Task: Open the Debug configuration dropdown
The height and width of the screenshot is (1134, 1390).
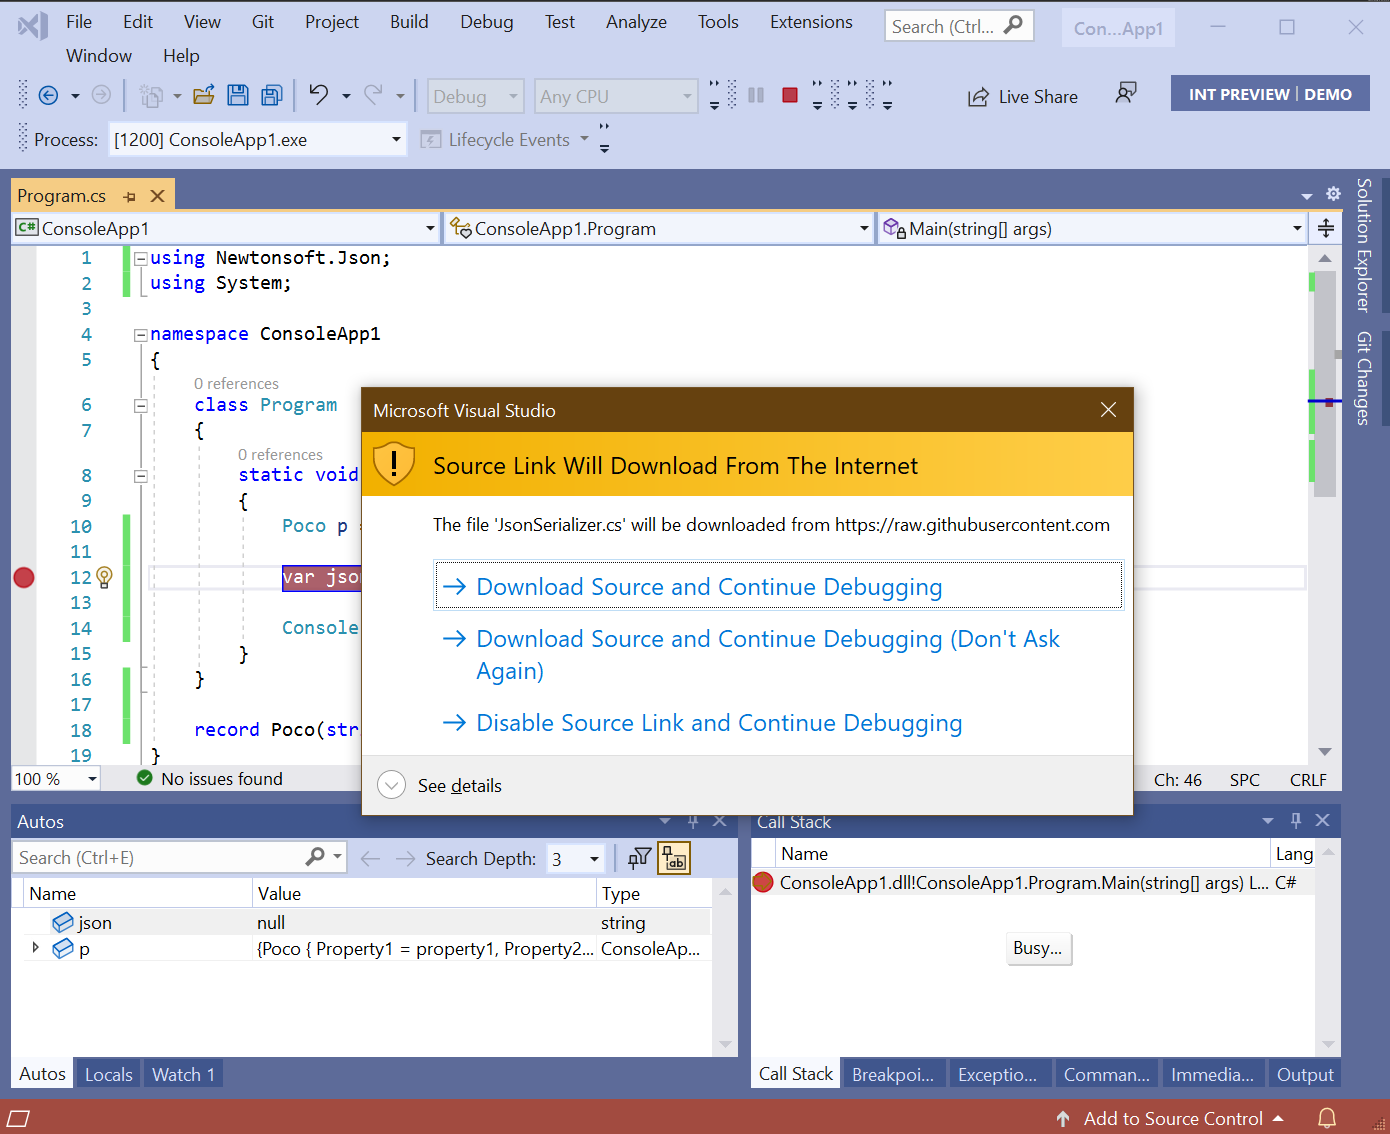Action: click(475, 96)
